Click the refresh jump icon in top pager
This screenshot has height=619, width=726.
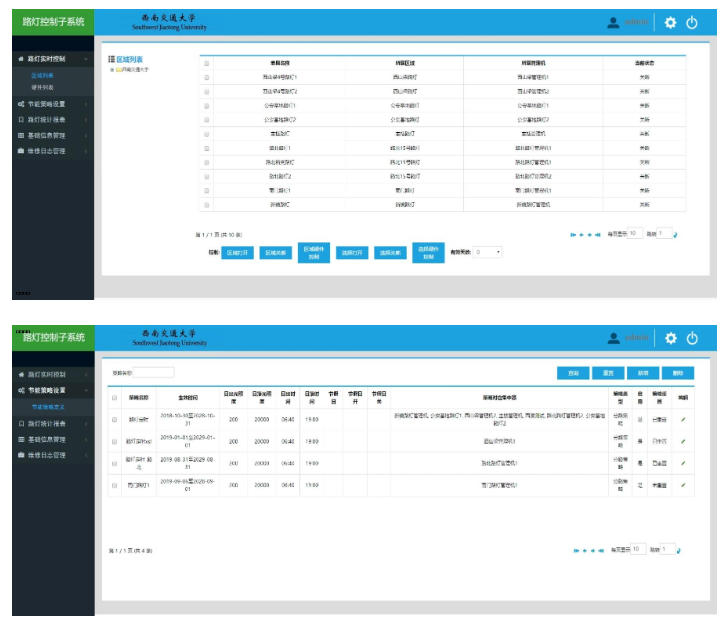(675, 235)
